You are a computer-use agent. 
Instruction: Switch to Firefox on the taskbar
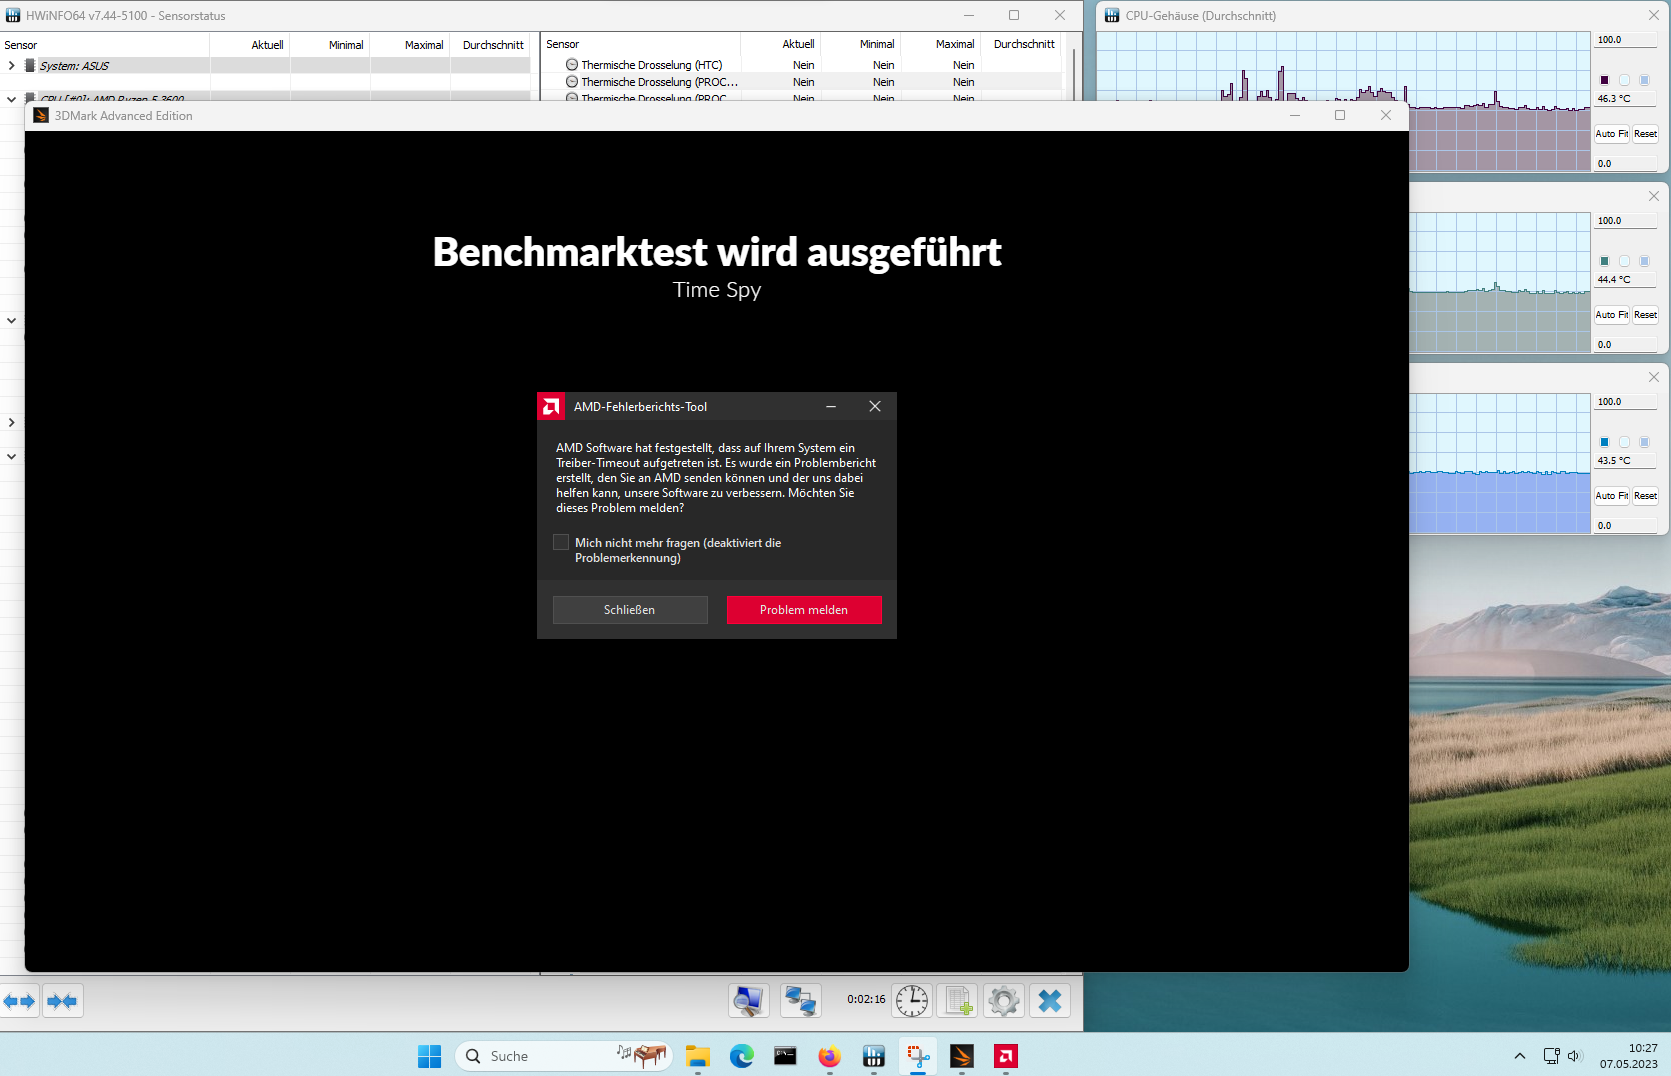point(829,1056)
